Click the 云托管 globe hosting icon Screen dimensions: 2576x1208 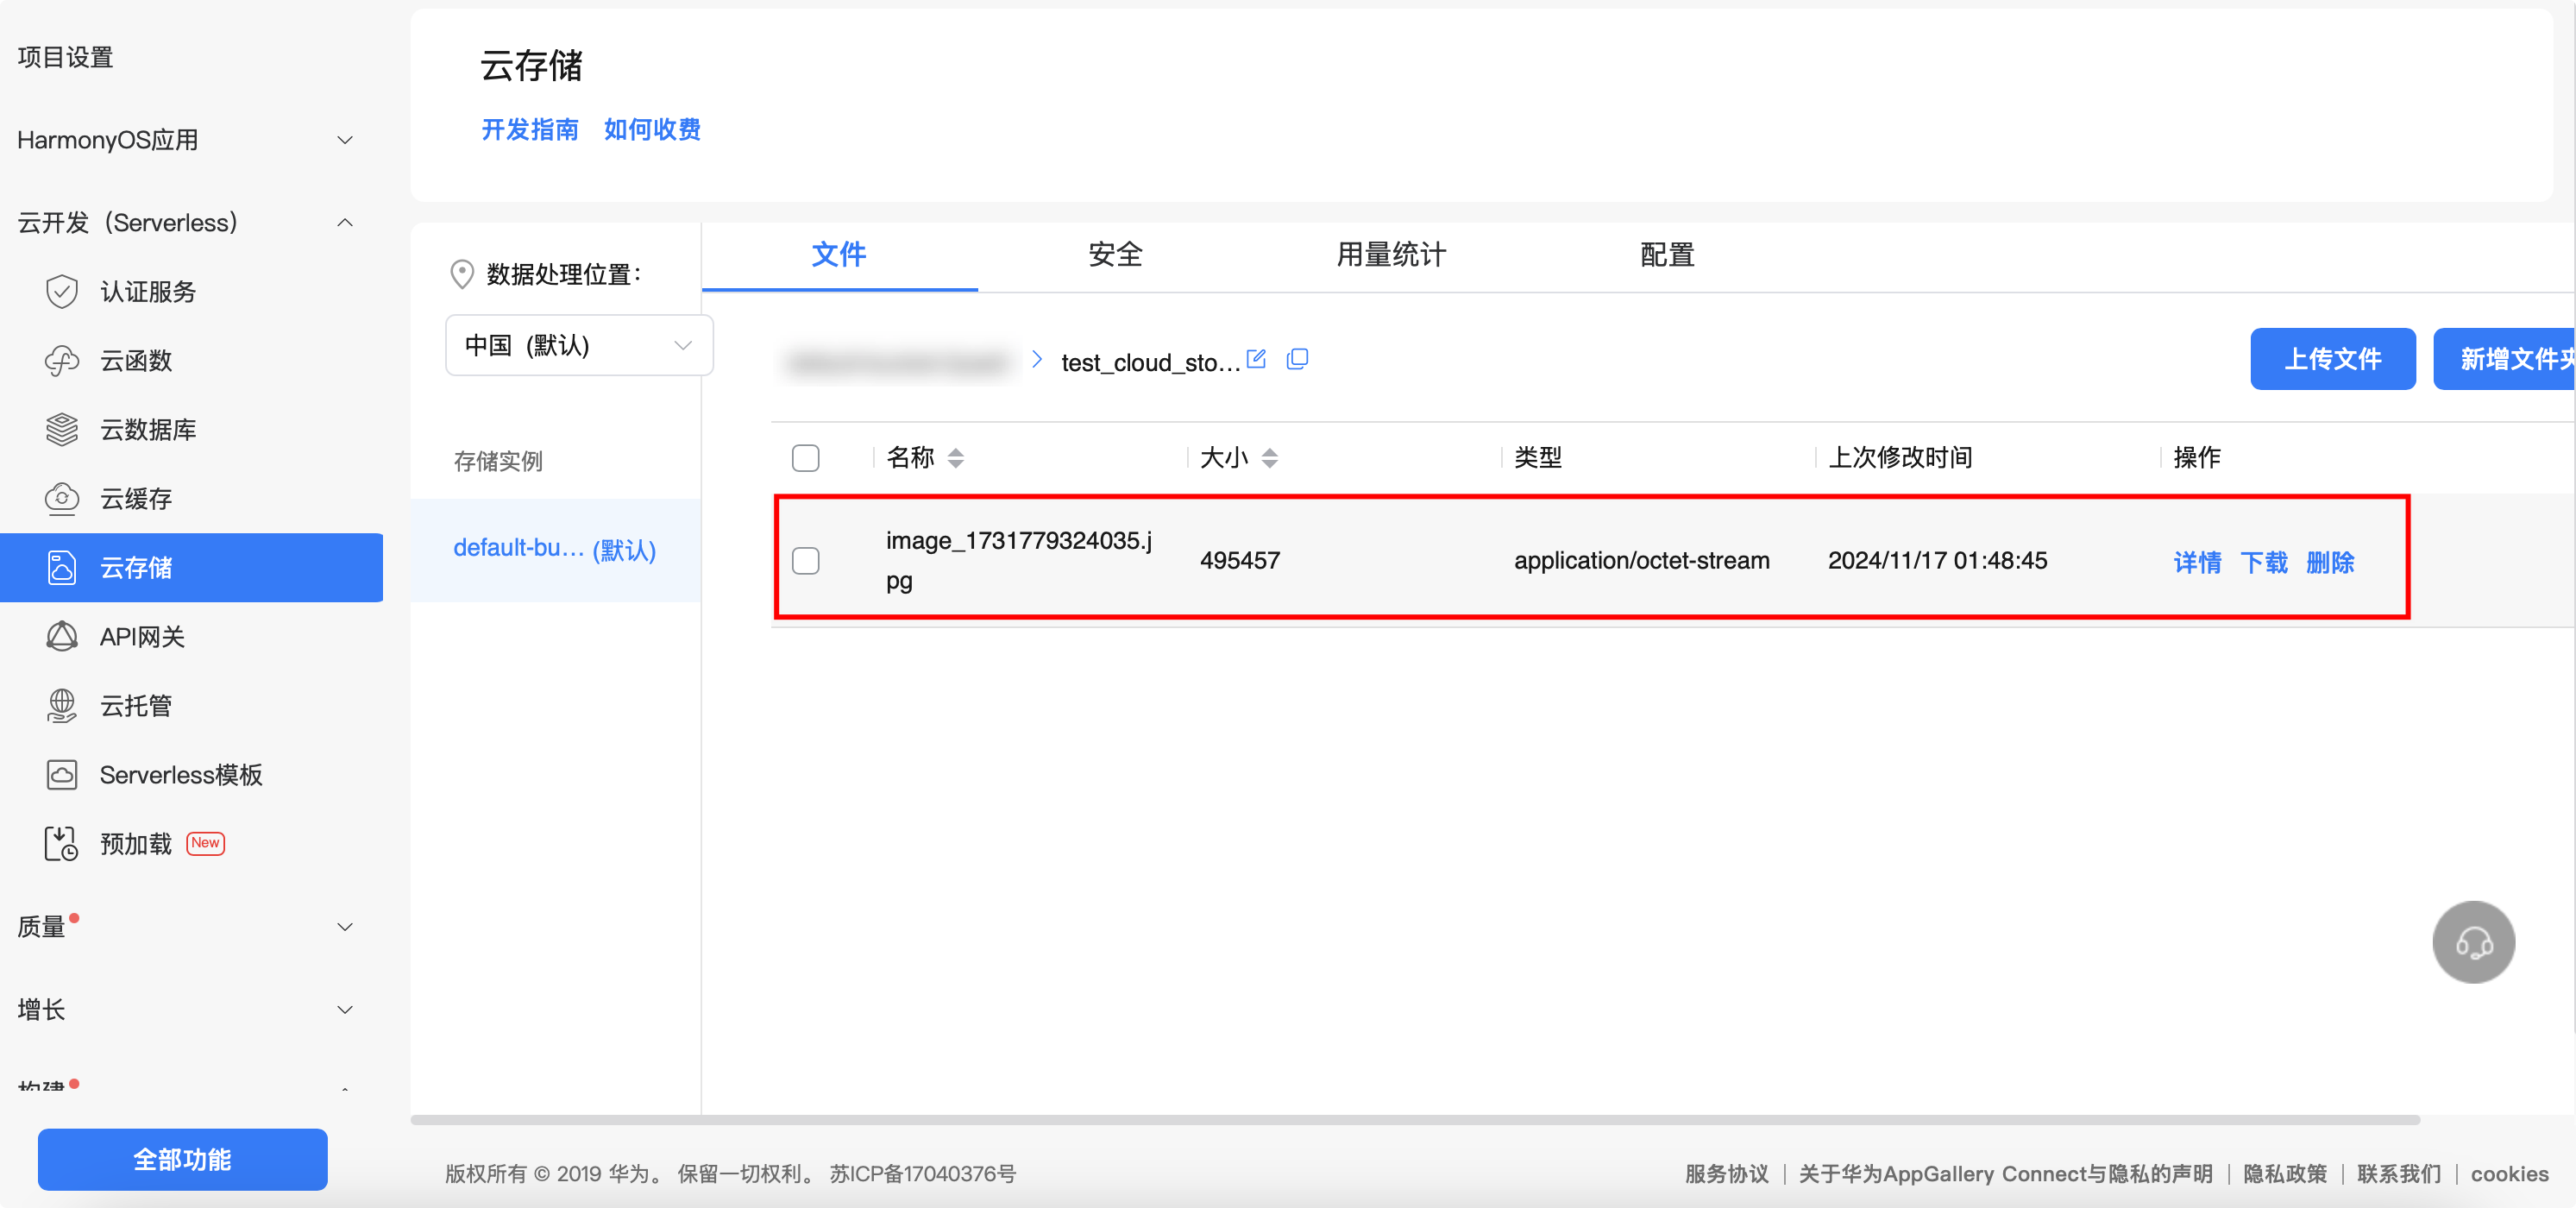62,705
